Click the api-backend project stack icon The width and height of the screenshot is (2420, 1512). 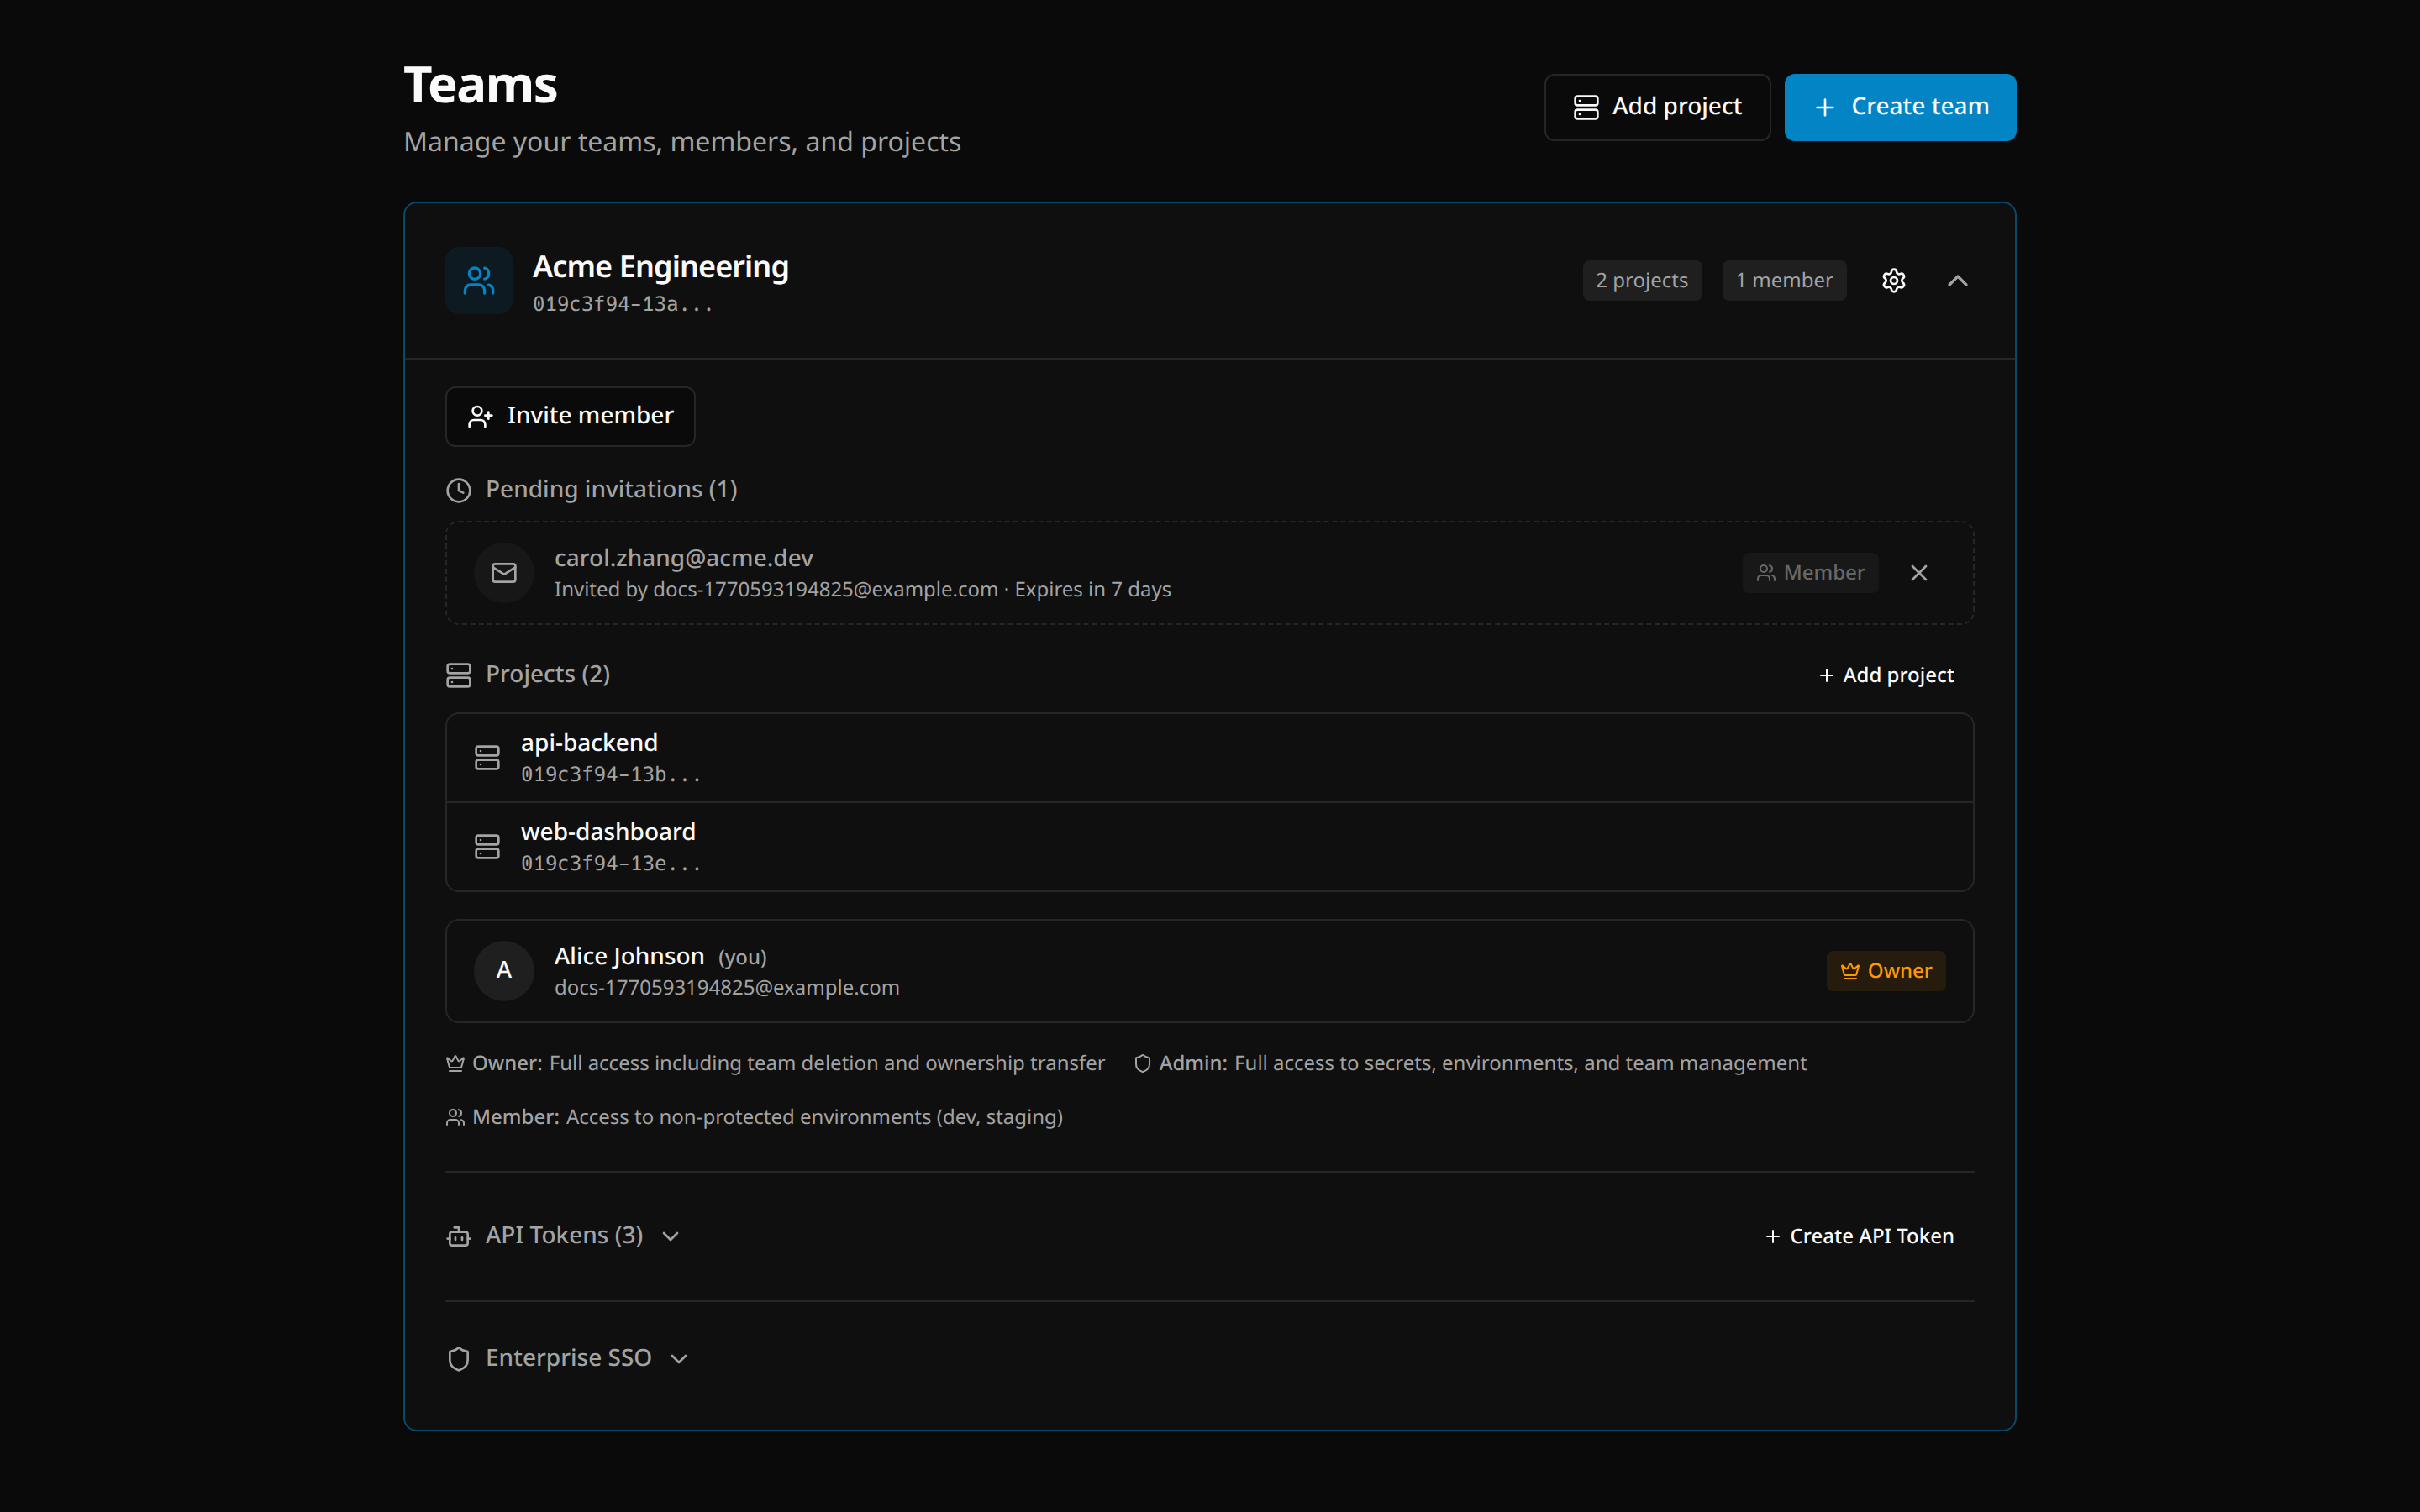coord(487,757)
